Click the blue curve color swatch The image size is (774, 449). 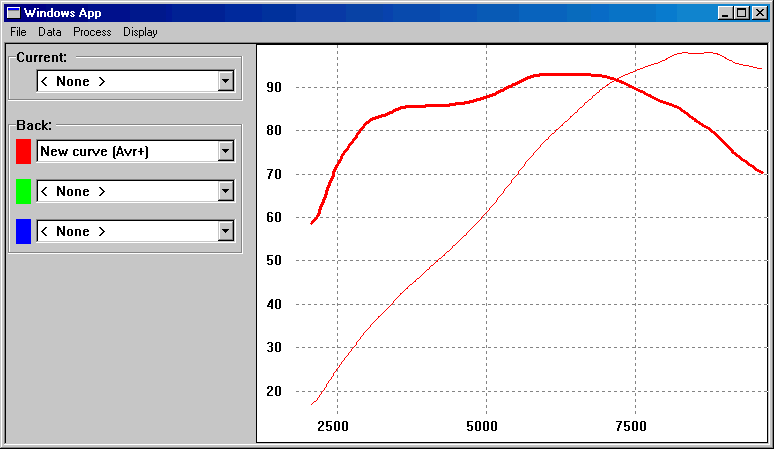(x=24, y=231)
